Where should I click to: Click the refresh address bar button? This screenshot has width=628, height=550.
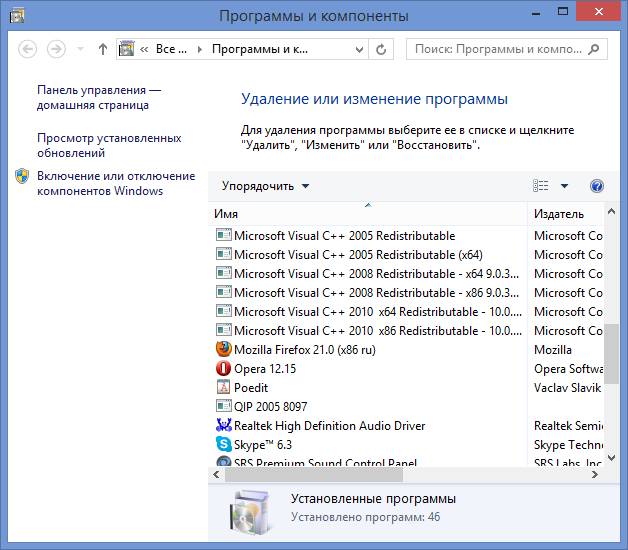click(x=381, y=49)
